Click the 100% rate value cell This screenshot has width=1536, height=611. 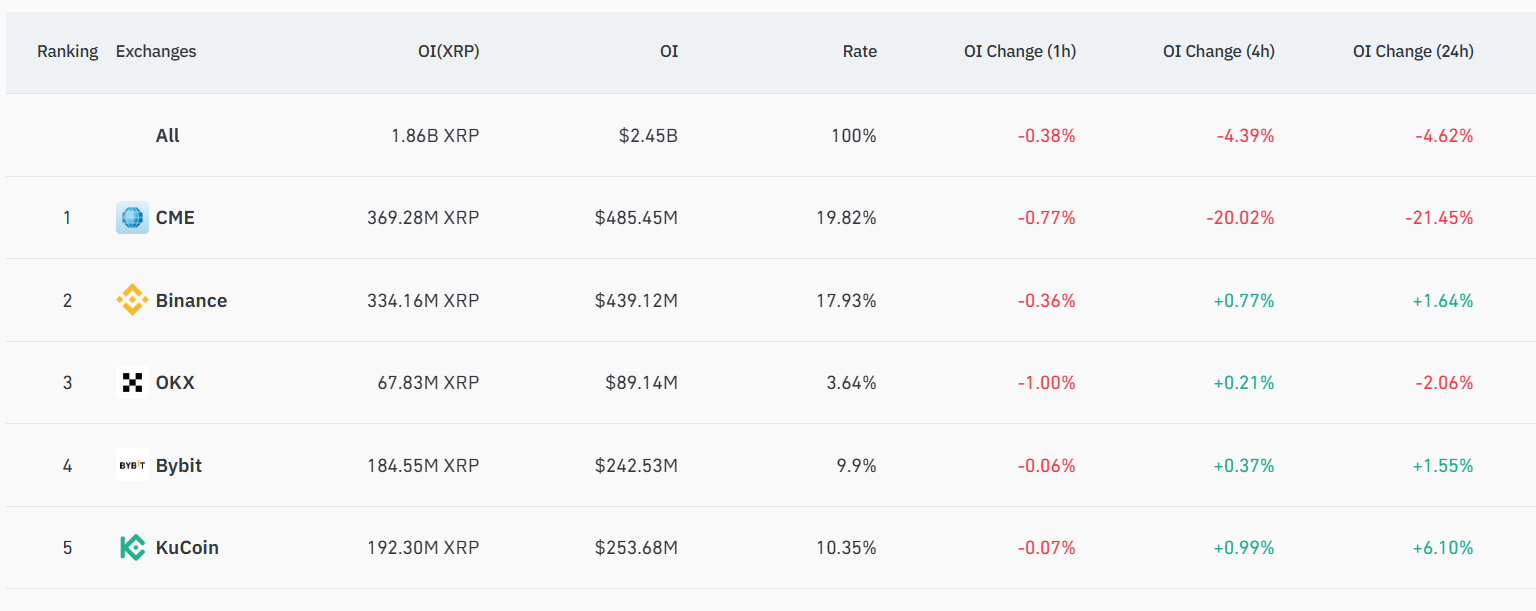tap(855, 135)
